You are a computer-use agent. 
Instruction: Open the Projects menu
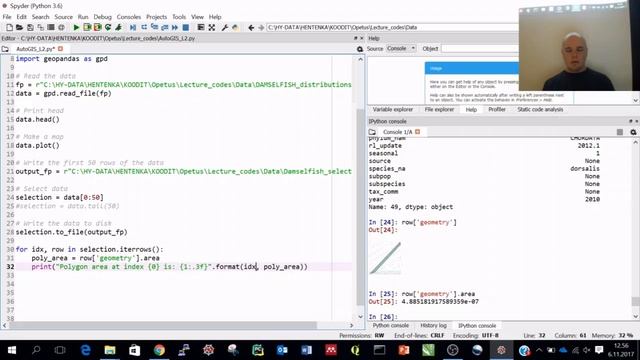click(156, 17)
